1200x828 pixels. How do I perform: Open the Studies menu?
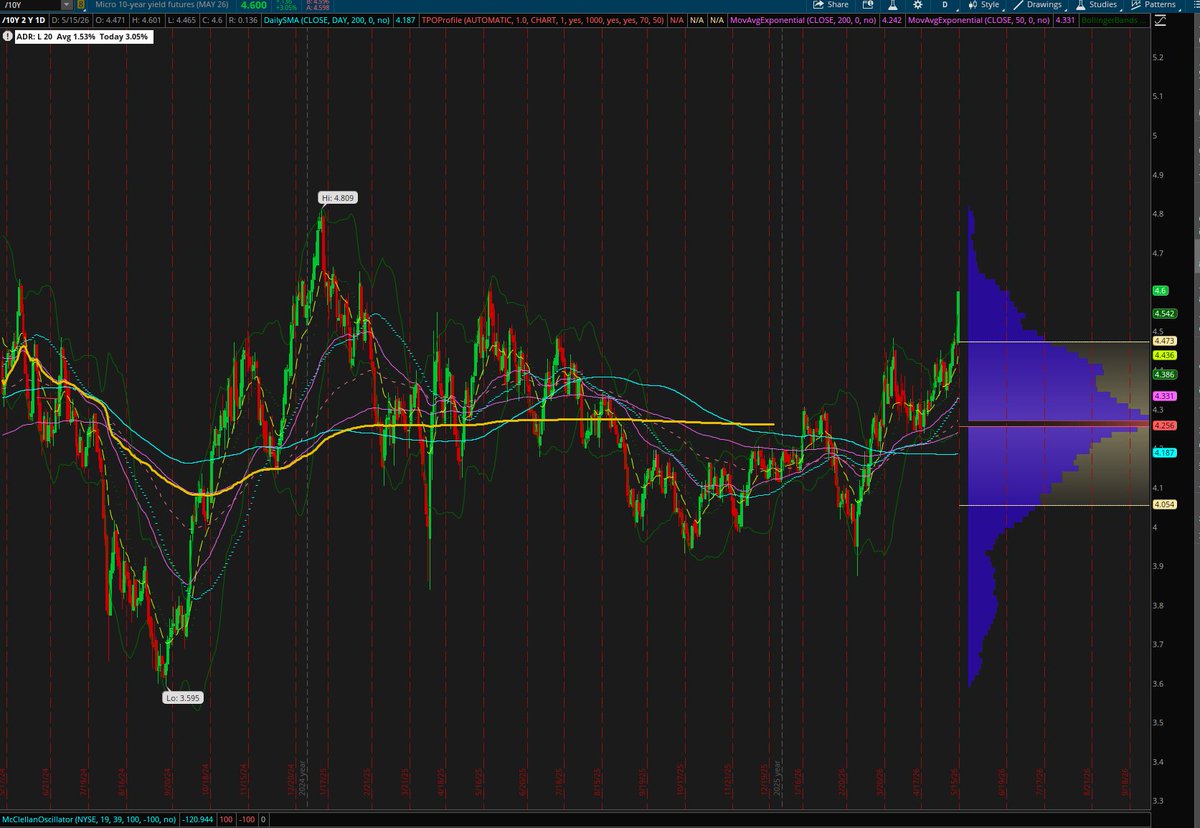pos(1096,5)
